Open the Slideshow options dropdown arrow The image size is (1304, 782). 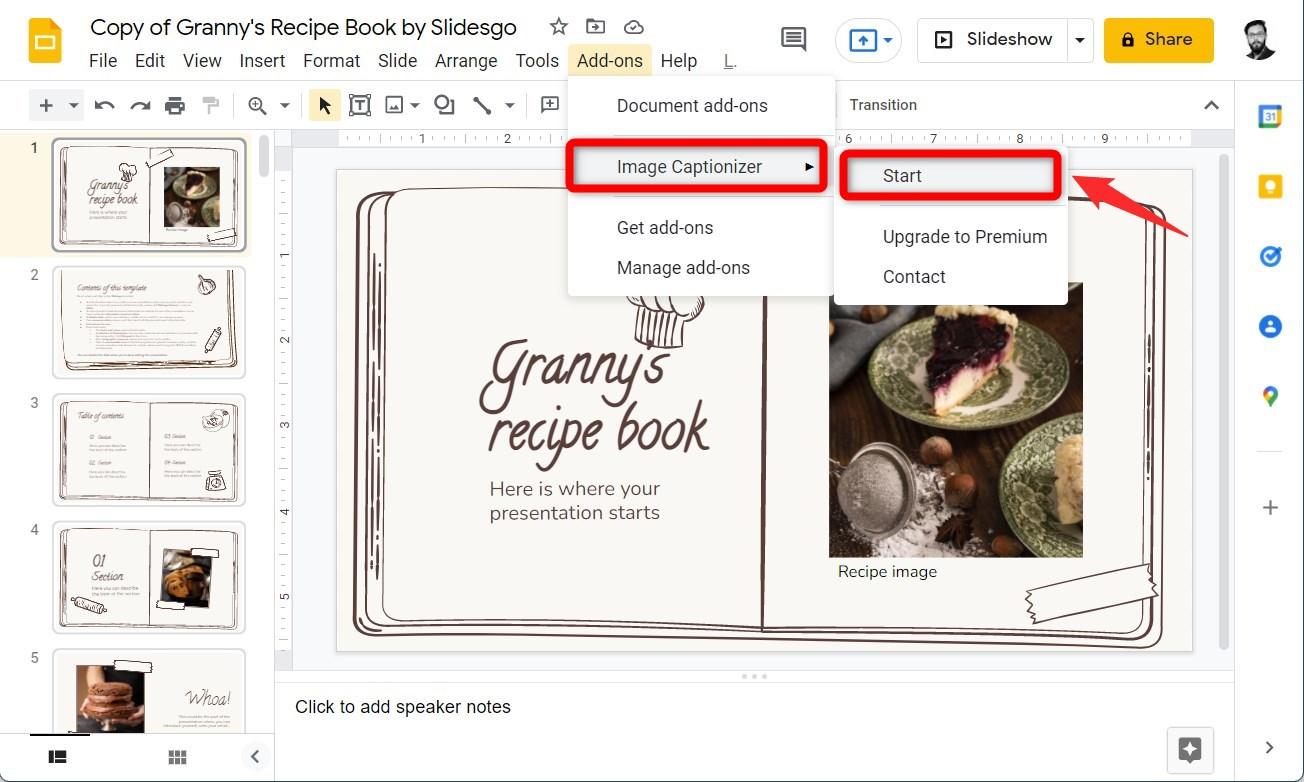pyautogui.click(x=1080, y=40)
